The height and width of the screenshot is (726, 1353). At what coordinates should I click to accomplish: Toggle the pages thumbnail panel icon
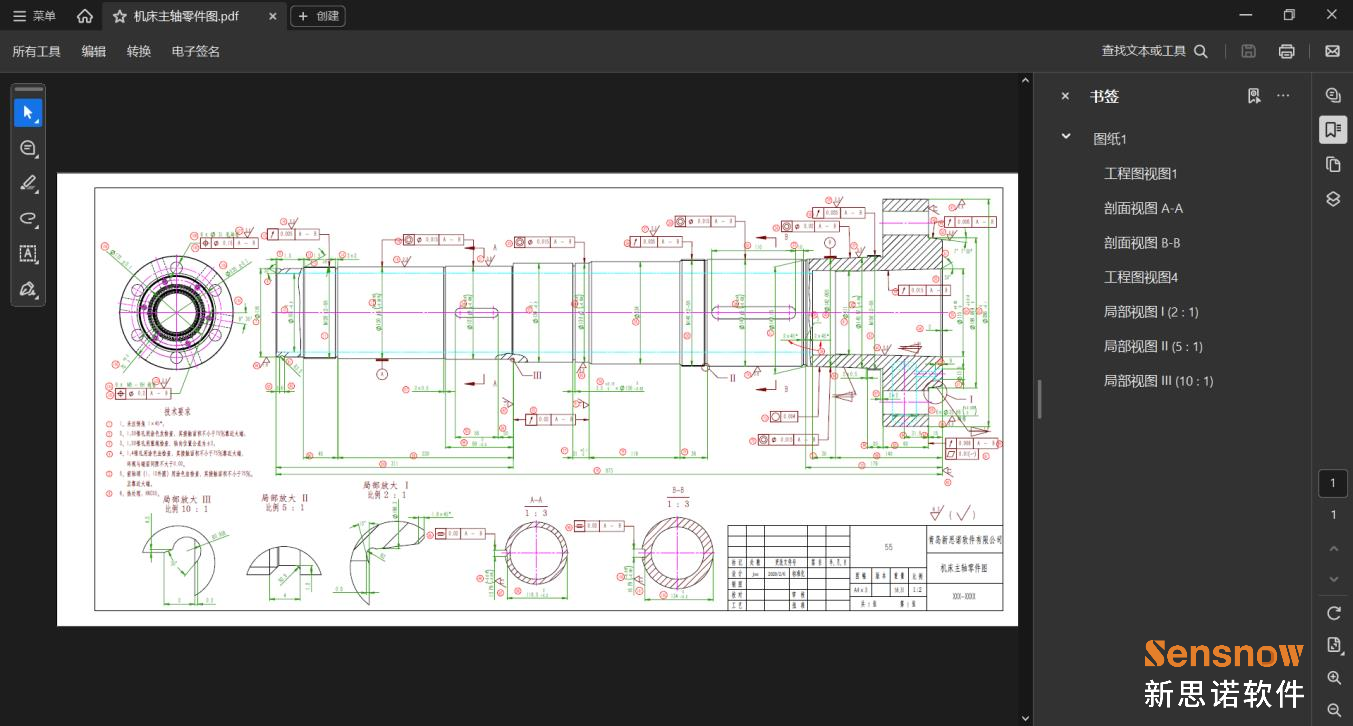click(1332, 164)
